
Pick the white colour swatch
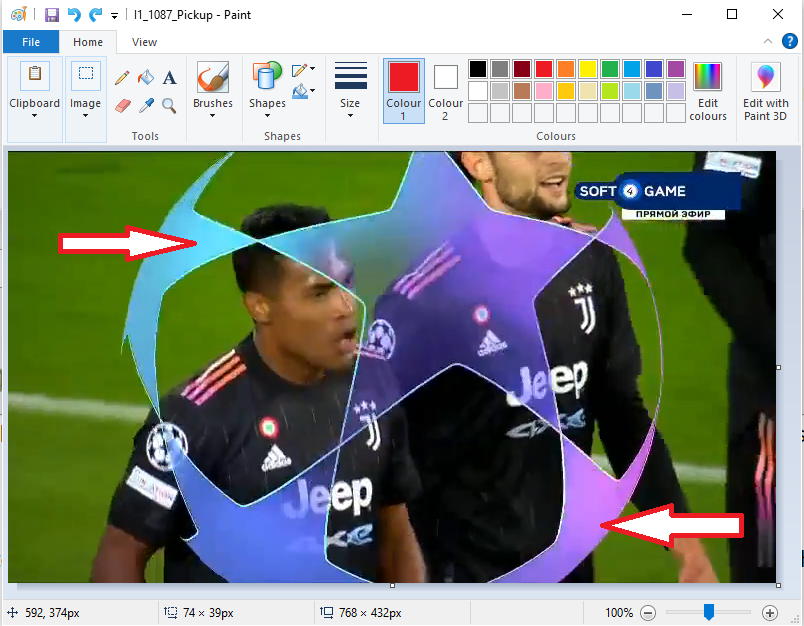click(478, 91)
